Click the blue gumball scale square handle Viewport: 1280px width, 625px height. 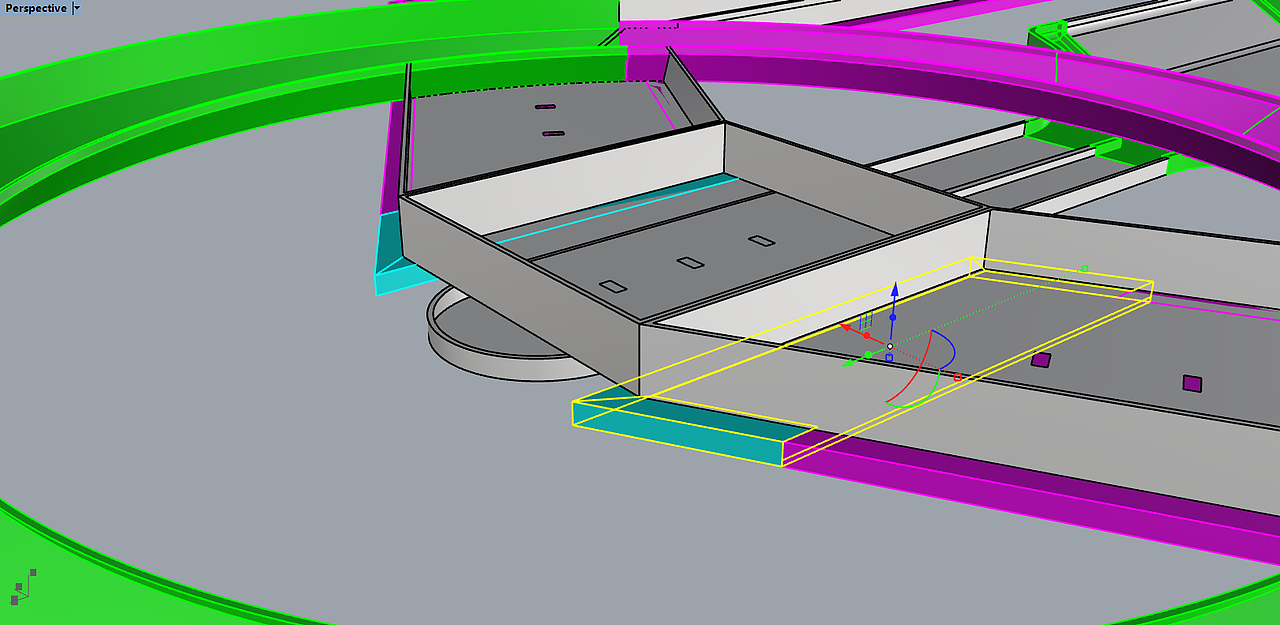click(889, 357)
